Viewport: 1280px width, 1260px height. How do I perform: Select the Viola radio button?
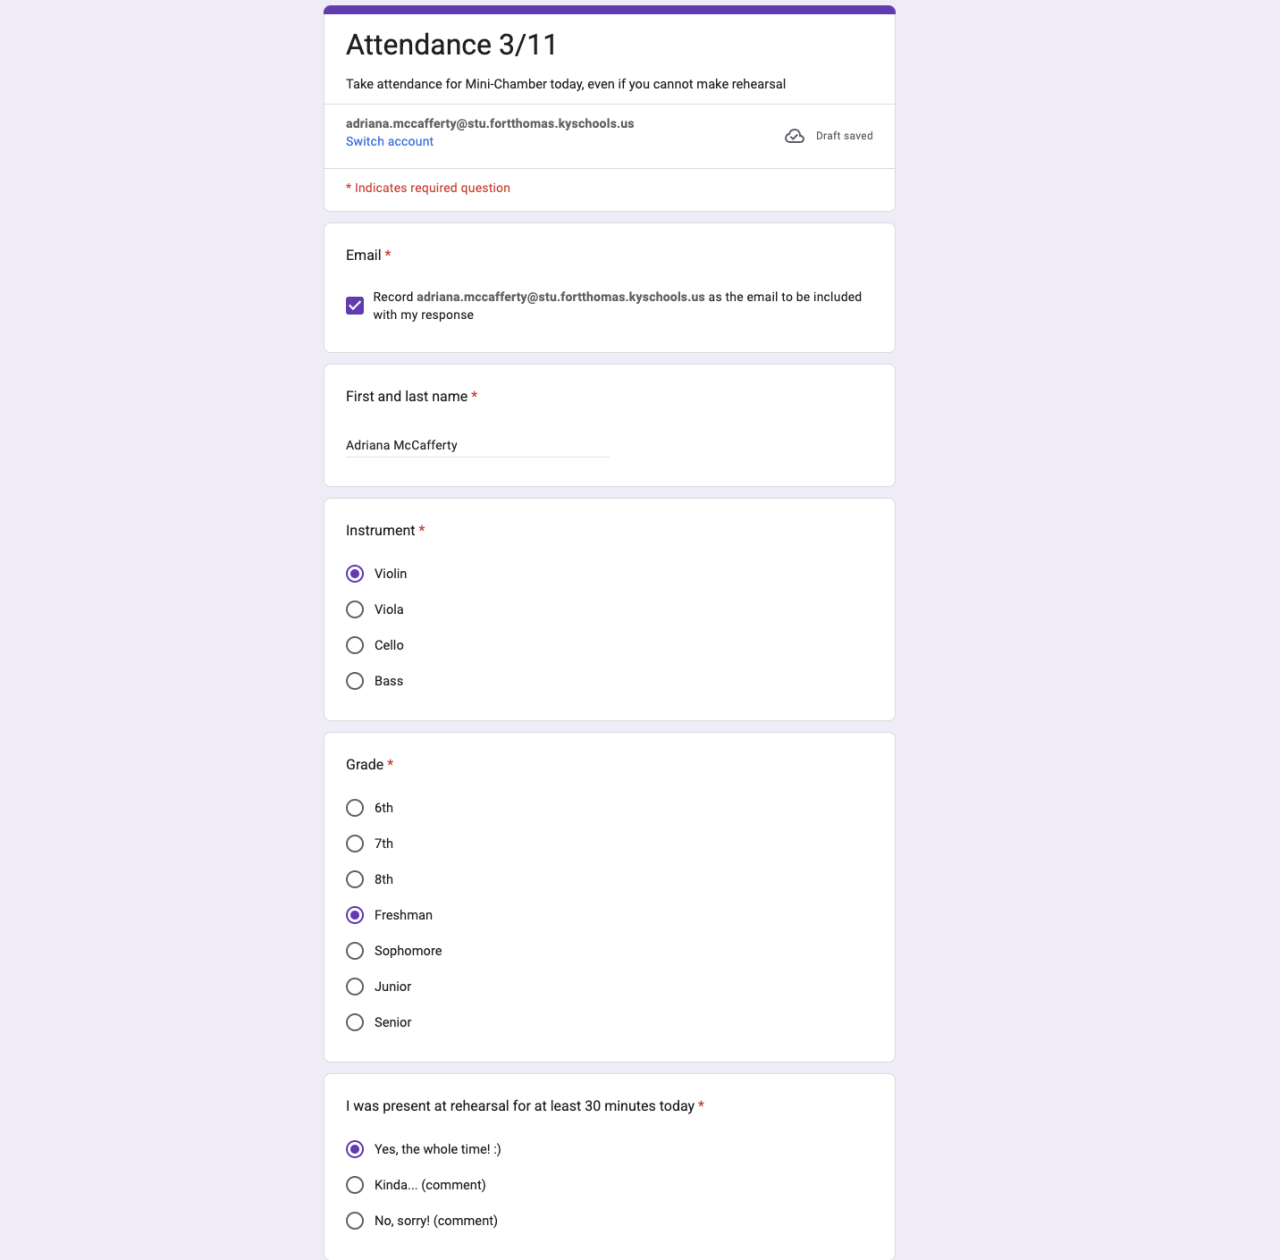355,610
